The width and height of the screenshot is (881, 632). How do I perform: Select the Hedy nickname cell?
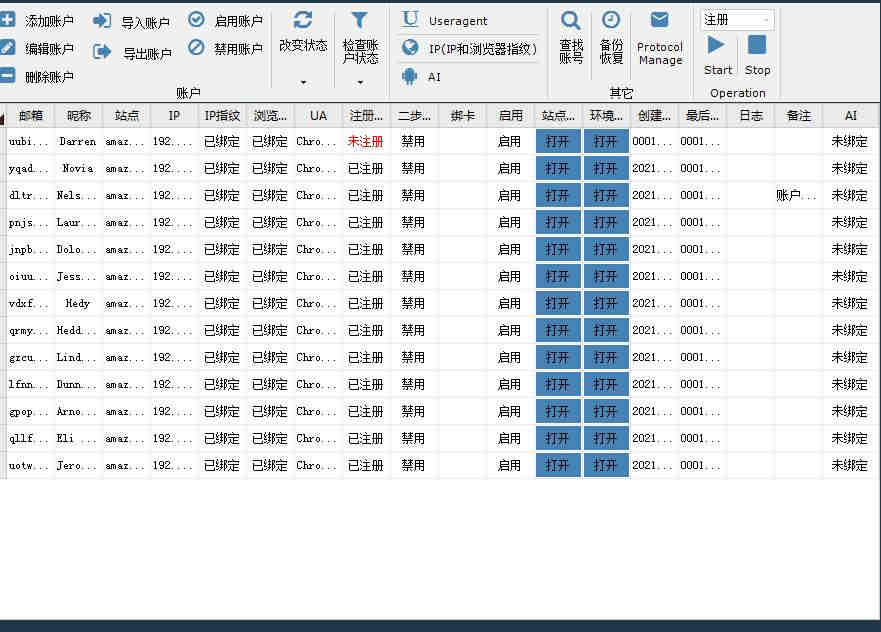78,303
